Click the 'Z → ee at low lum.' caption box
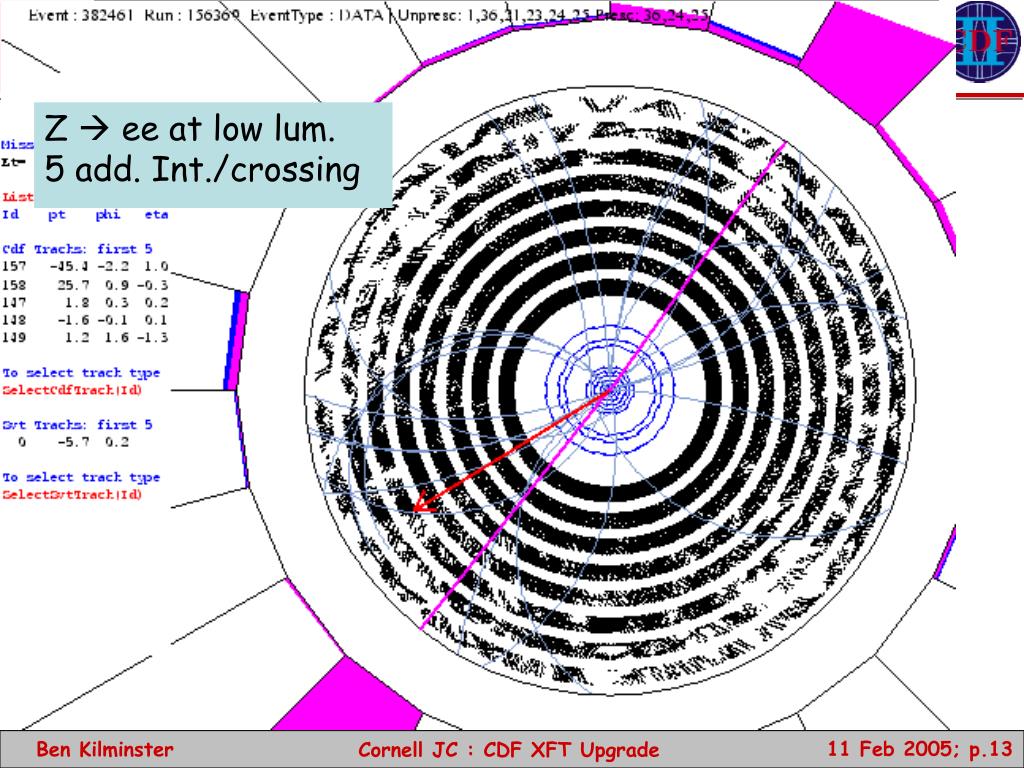The height and width of the screenshot is (768, 1024). pyautogui.click(x=213, y=155)
